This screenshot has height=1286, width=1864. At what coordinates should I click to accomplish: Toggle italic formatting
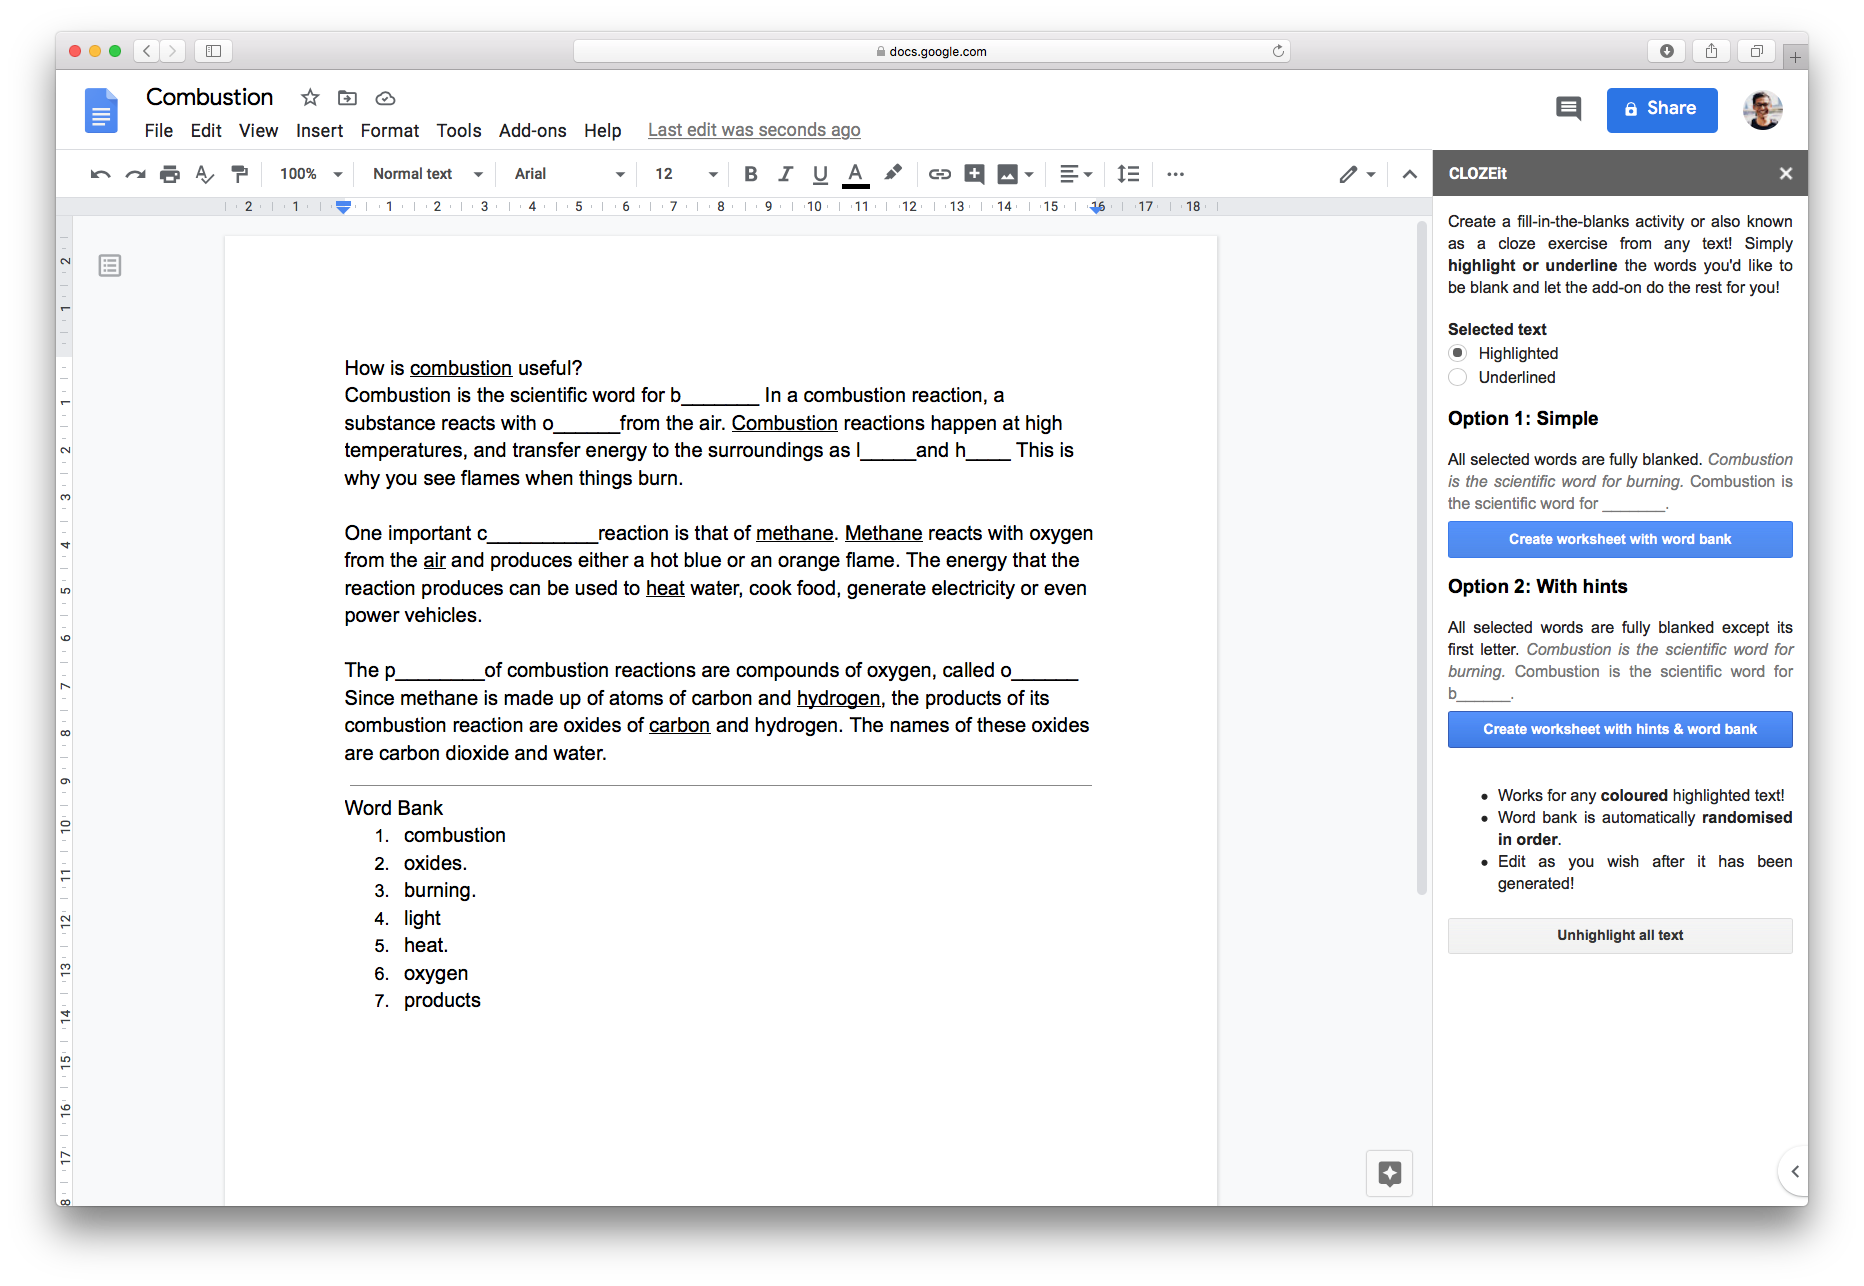786,174
